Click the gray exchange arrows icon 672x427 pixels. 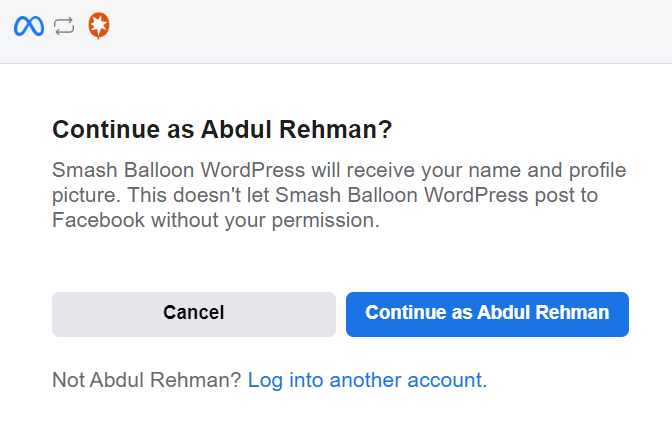[x=64, y=27]
